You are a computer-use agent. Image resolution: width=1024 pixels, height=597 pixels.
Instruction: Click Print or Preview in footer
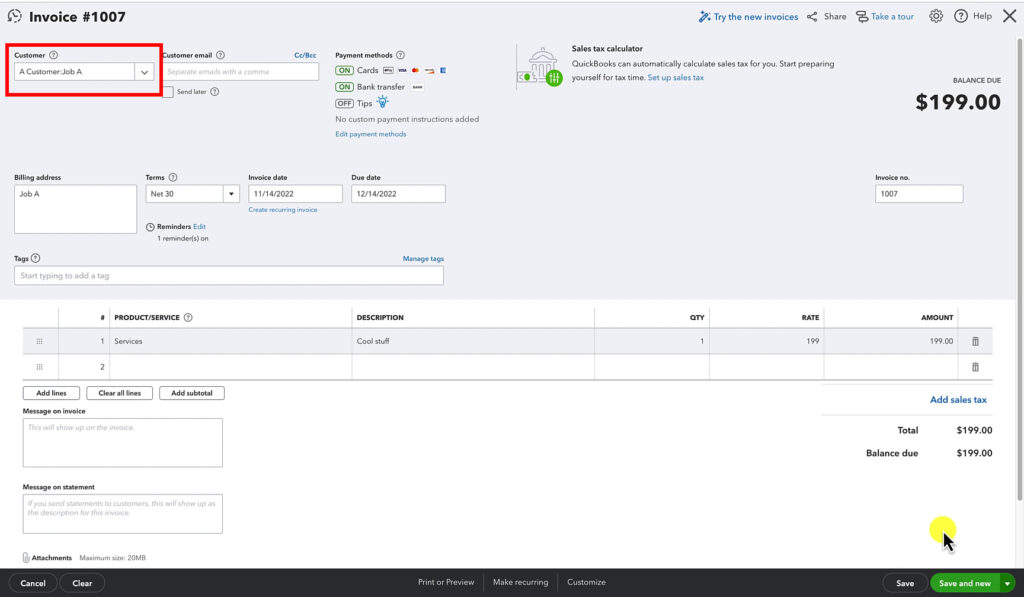[446, 582]
